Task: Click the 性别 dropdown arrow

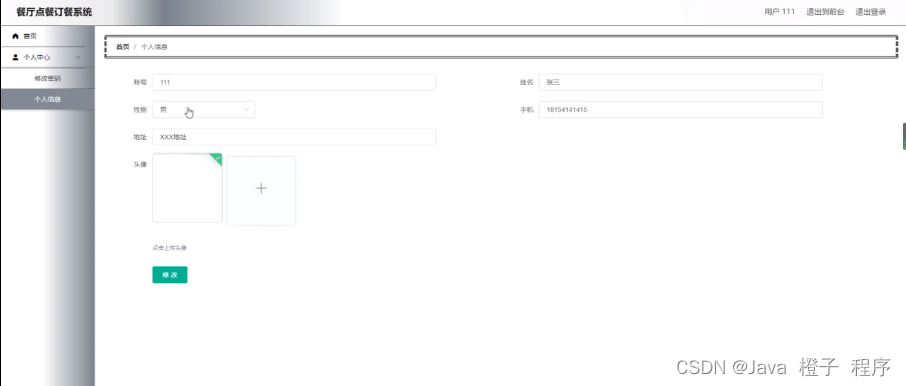Action: tap(247, 109)
